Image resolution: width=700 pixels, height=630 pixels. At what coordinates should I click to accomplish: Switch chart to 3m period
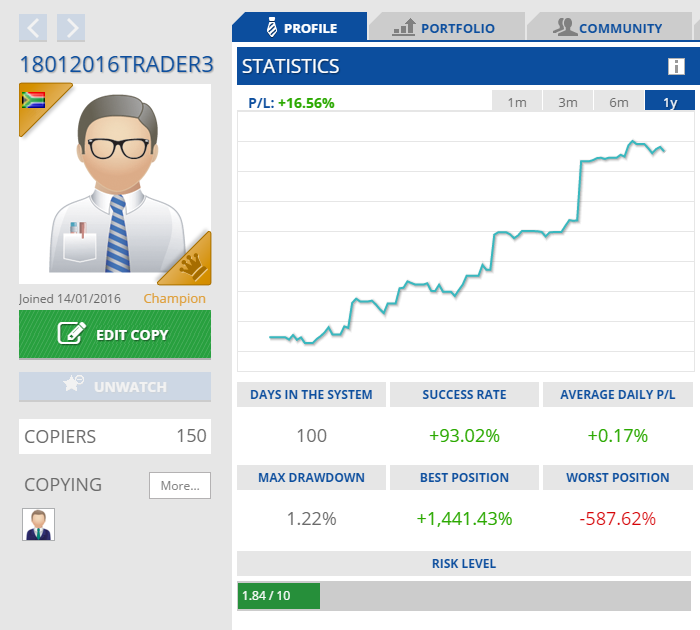pos(568,102)
